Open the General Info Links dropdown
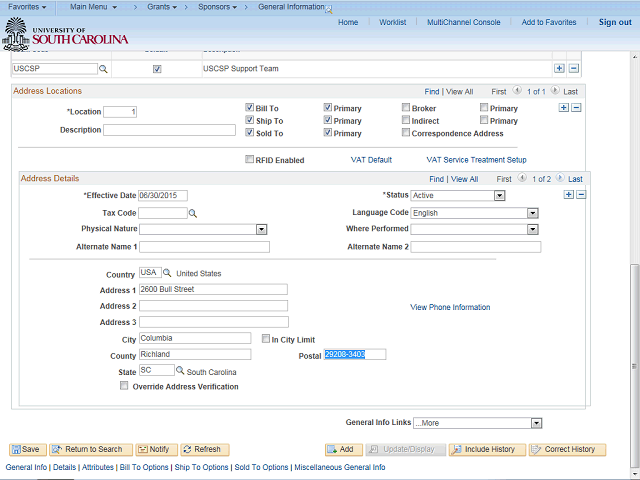Image resolution: width=640 pixels, height=480 pixels. point(535,423)
